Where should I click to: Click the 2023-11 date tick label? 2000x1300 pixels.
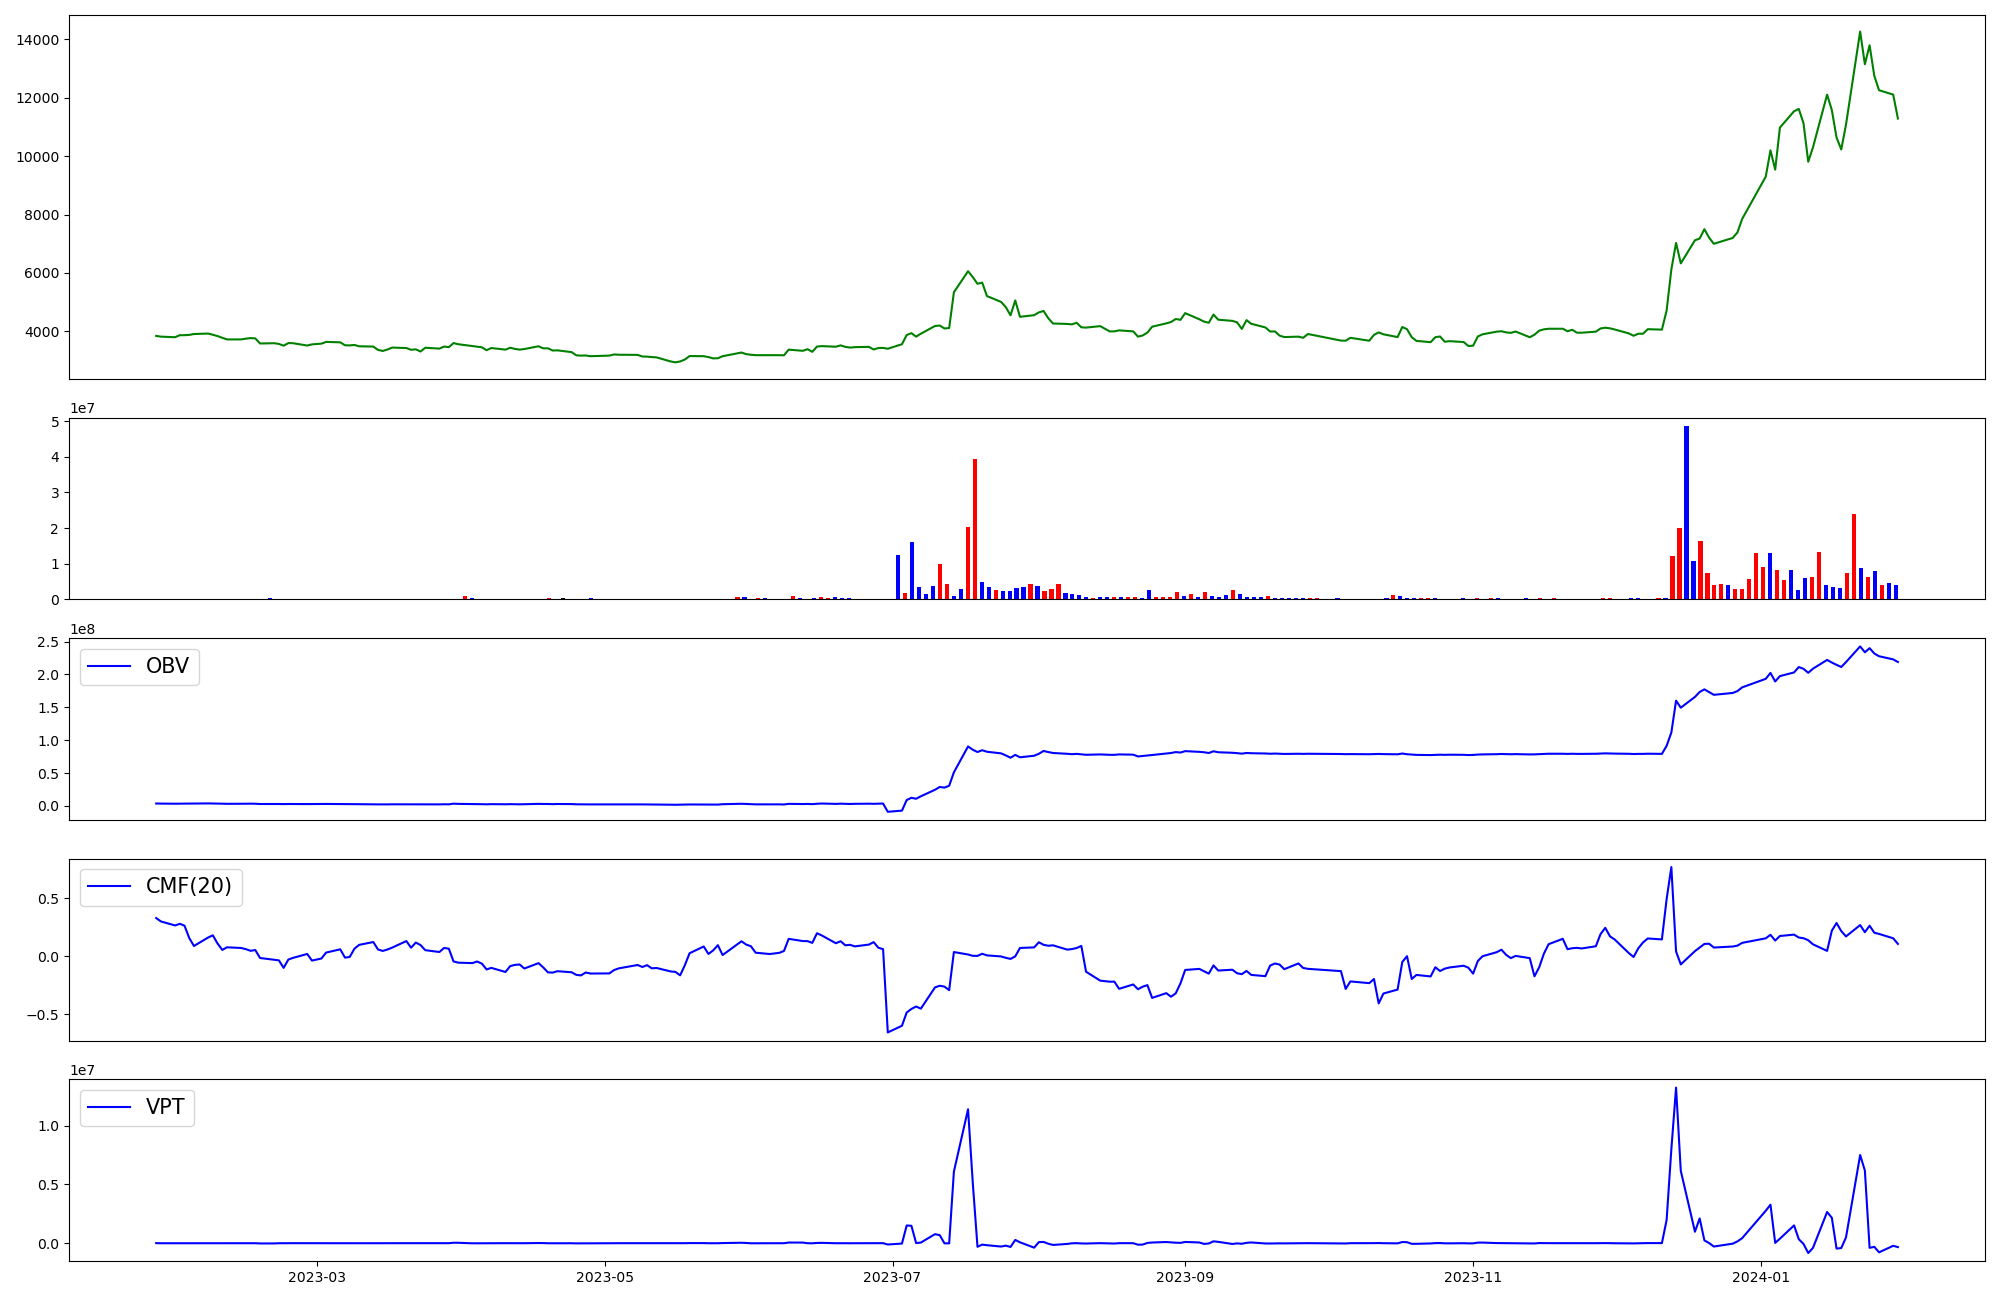1473,1276
